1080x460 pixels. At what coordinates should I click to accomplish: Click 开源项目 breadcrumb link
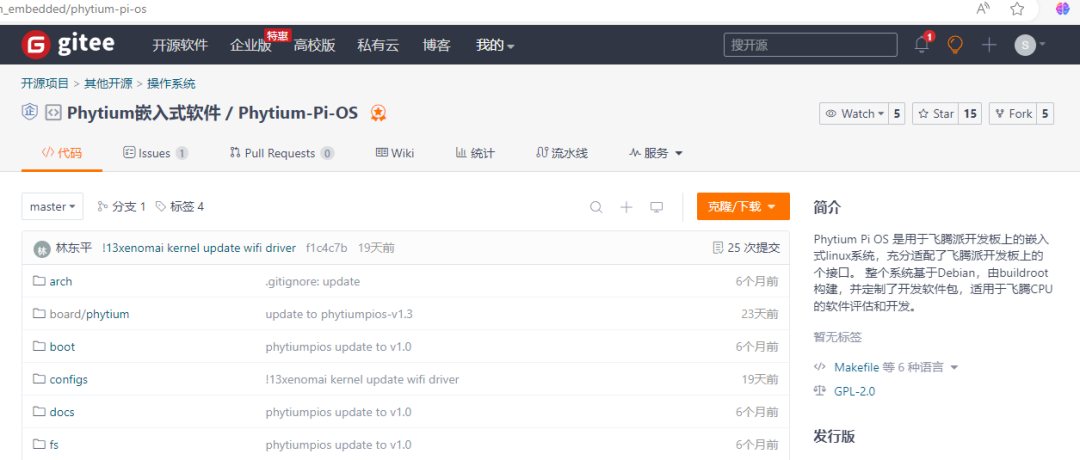click(x=45, y=84)
